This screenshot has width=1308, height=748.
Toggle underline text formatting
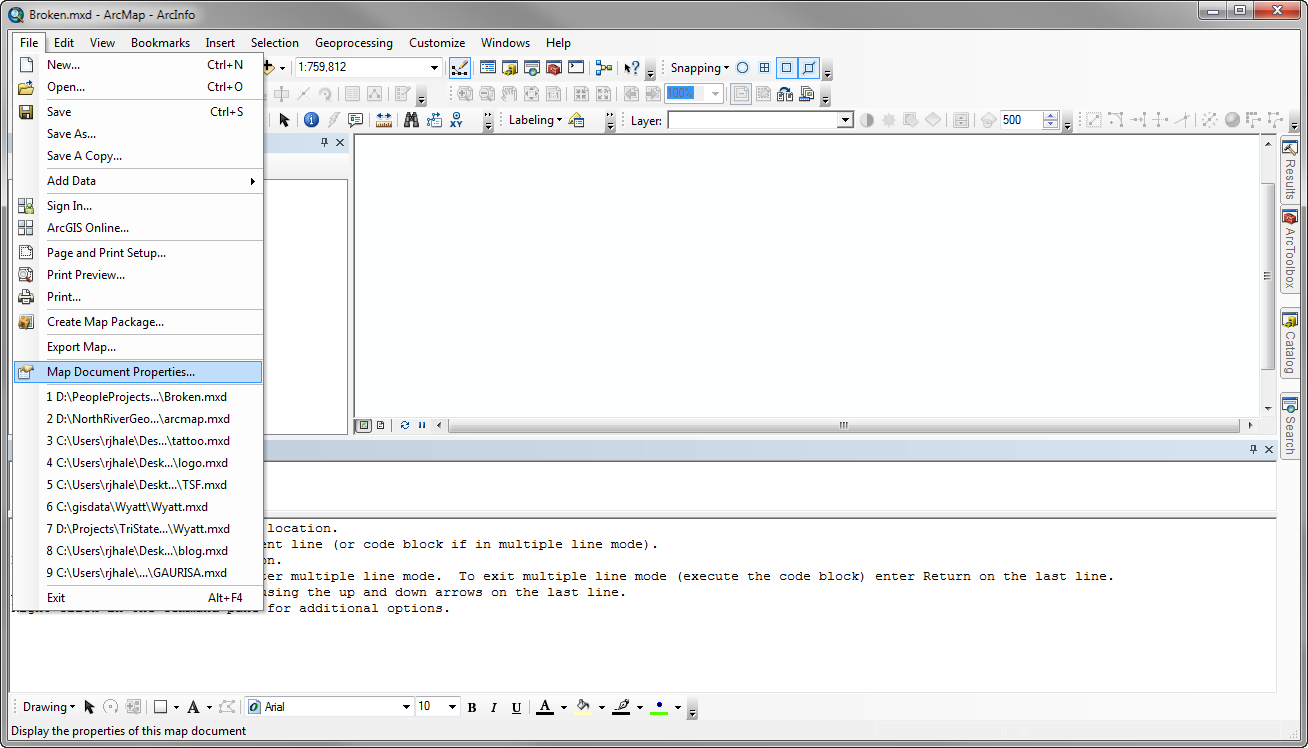pyautogui.click(x=516, y=707)
